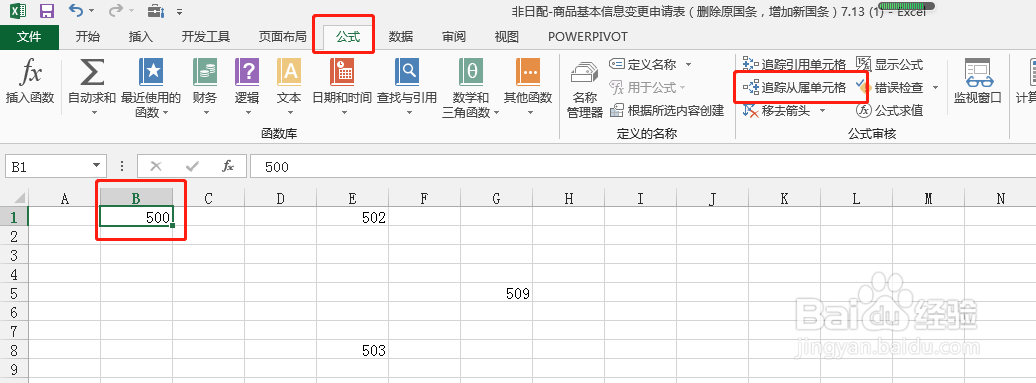Expand the Remove Arrows dropdown arrow
Screen dimensions: 1036x383
tap(823, 110)
